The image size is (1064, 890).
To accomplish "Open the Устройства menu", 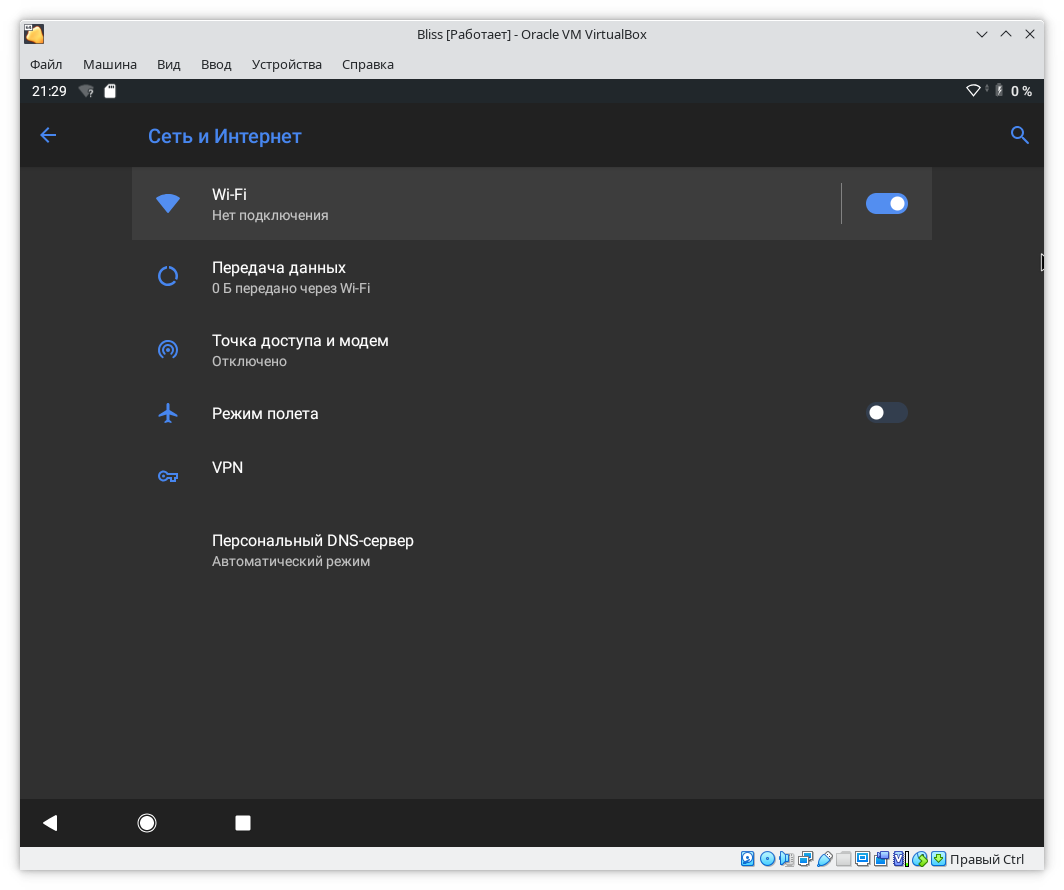I will pos(287,64).
